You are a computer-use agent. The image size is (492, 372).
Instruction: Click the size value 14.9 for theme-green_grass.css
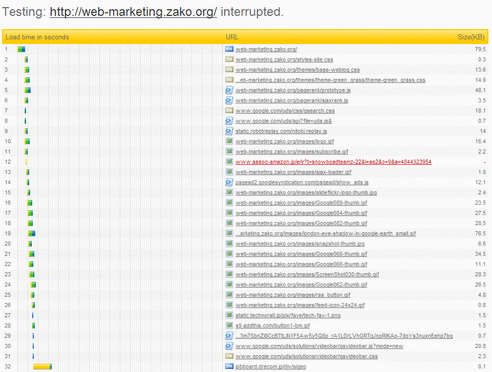(480, 80)
